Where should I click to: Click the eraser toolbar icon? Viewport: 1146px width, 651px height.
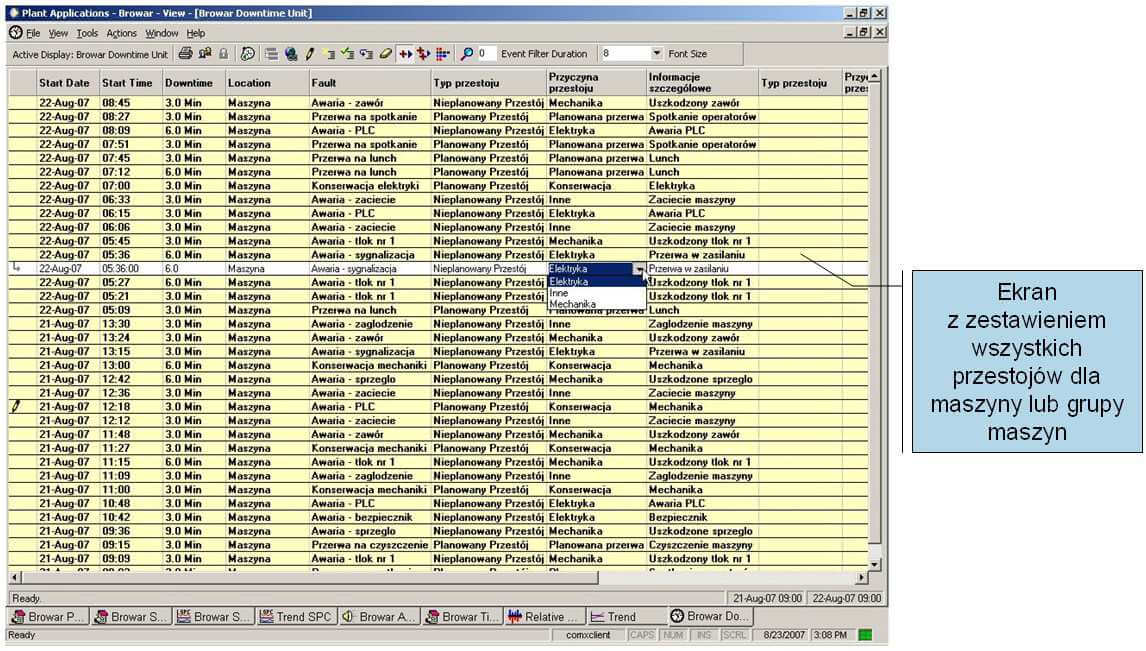tap(385, 53)
